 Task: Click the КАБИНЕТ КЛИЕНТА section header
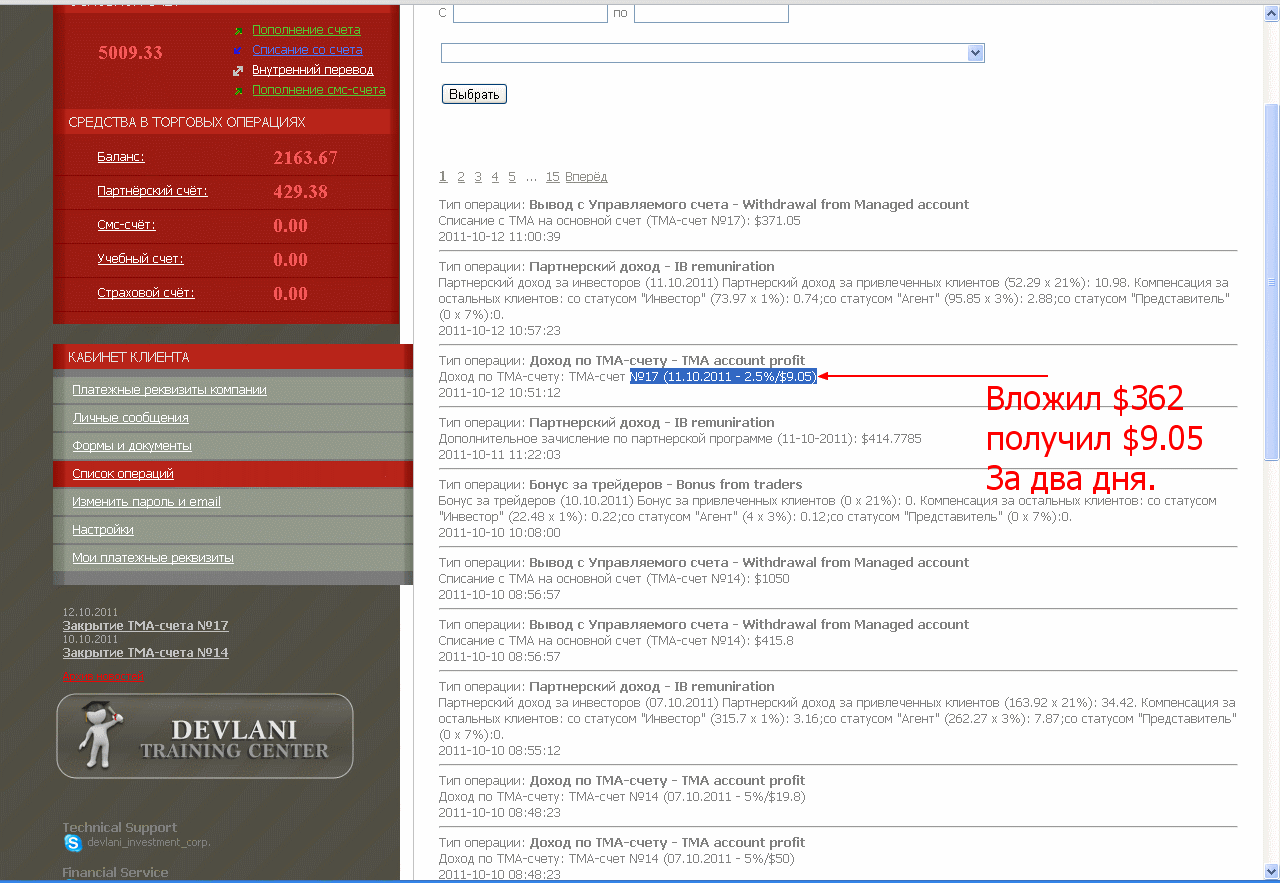coord(233,357)
